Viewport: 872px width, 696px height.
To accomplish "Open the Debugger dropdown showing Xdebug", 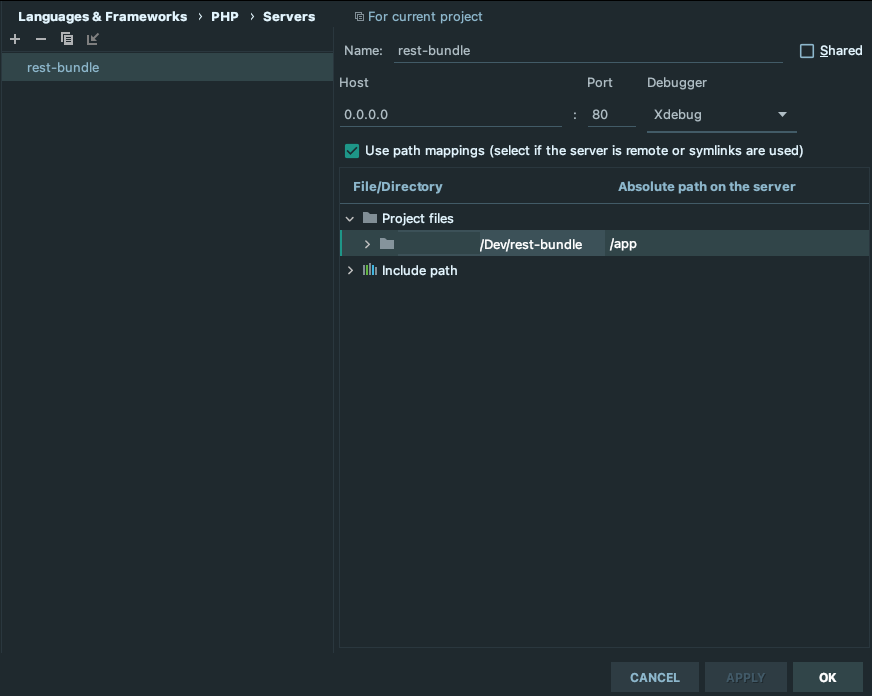I will click(721, 115).
